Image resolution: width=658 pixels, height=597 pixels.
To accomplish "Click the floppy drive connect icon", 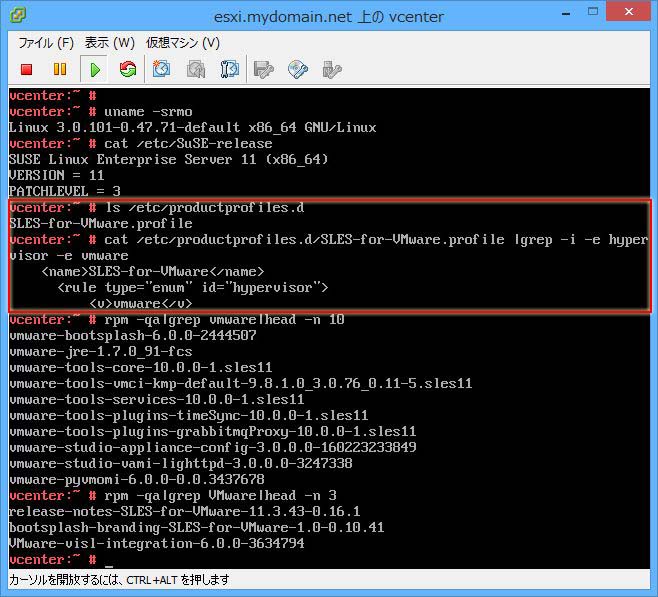I will click(264, 69).
